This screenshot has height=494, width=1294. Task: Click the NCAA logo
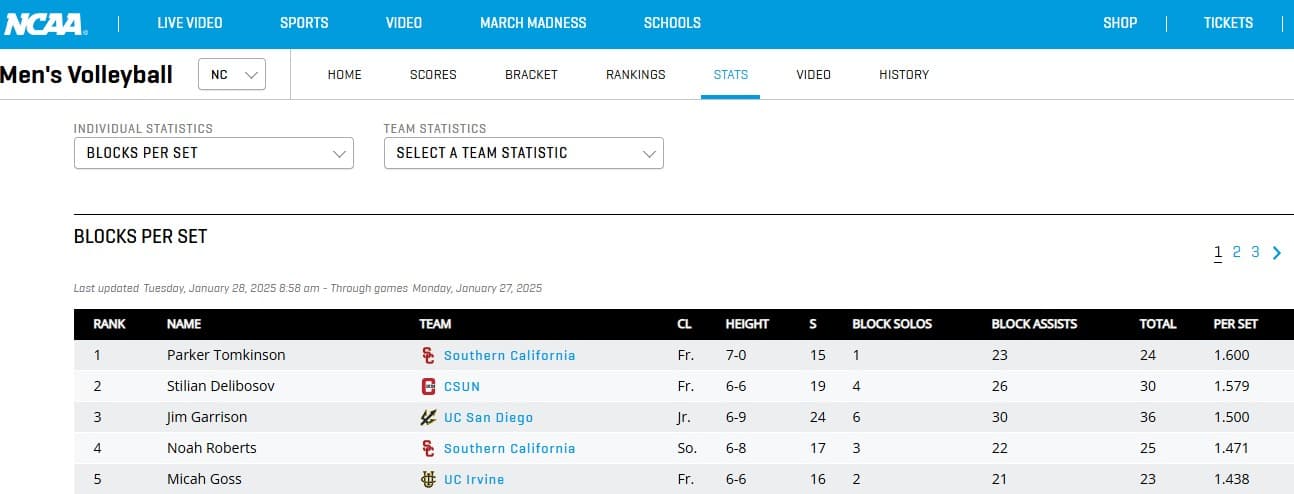pos(44,23)
